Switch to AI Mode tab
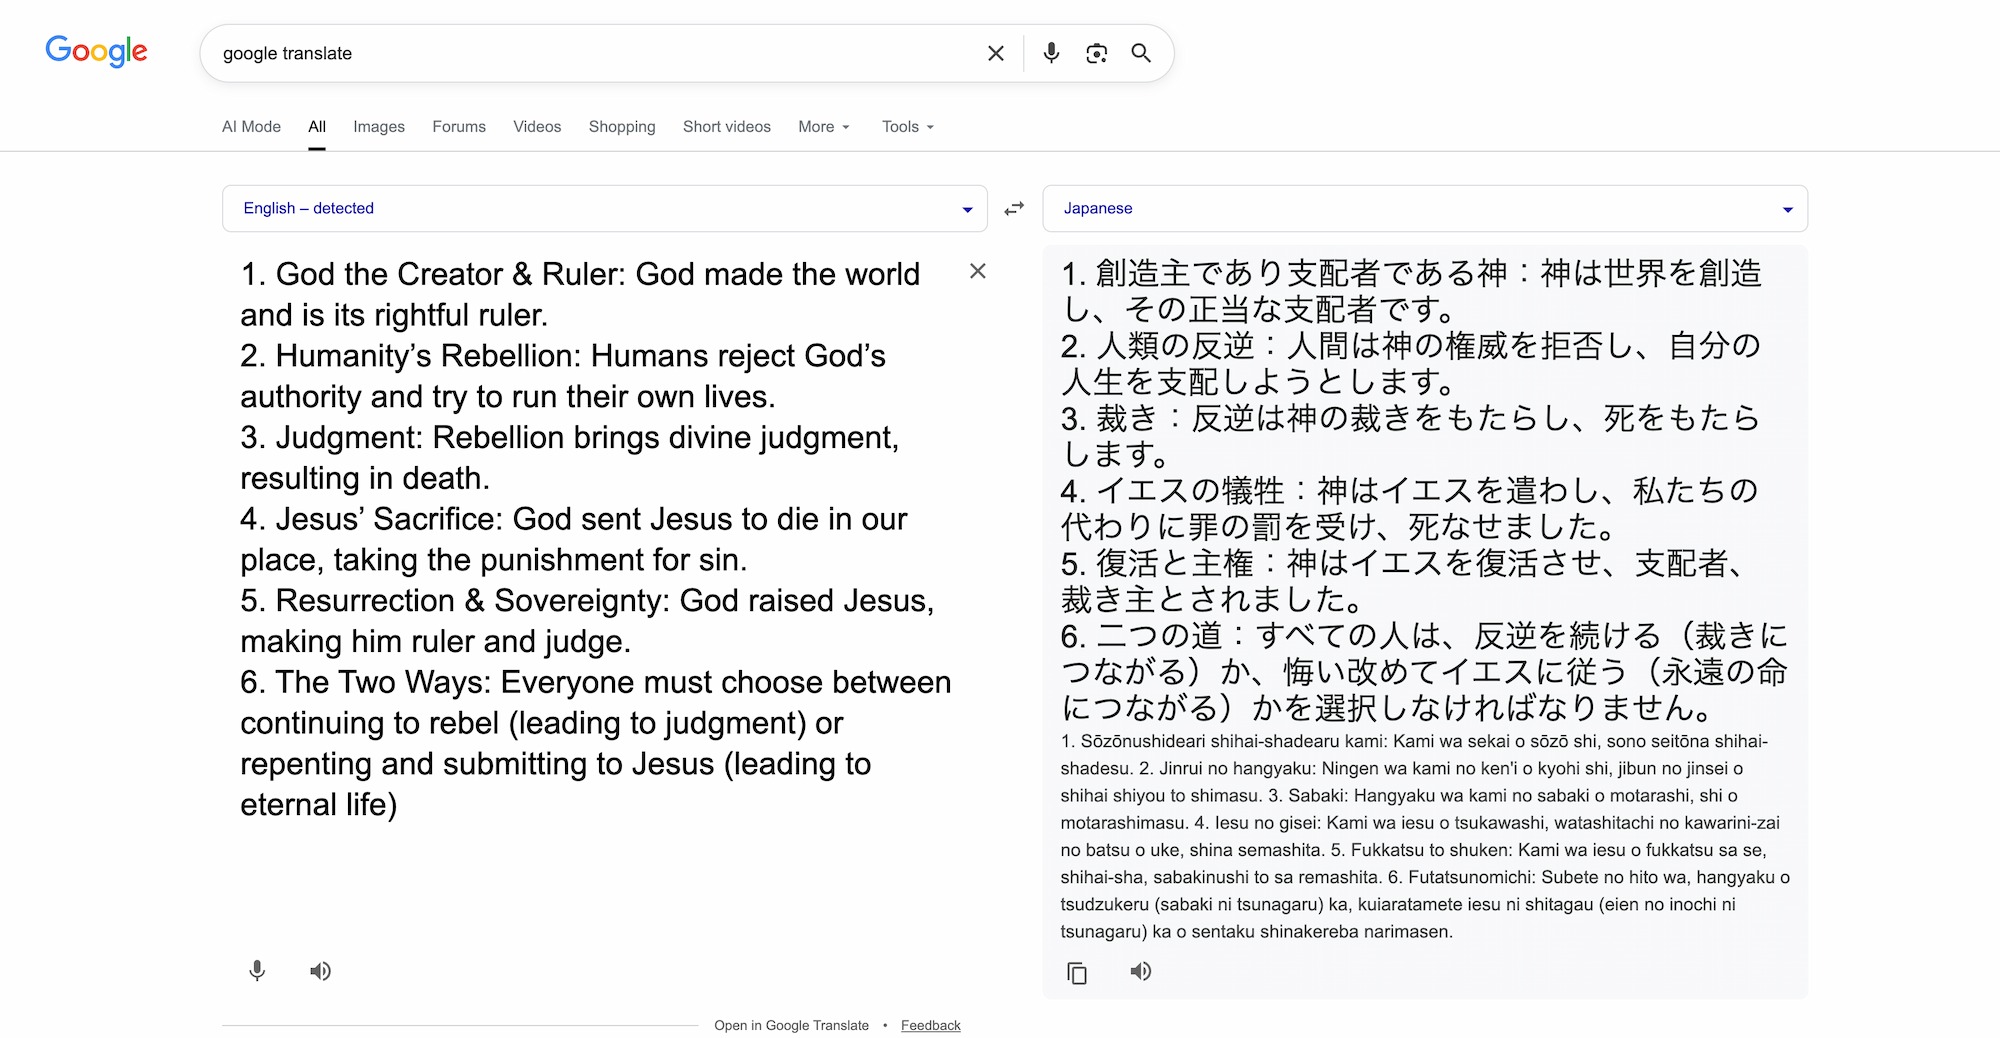The height and width of the screenshot is (1038, 2000). (x=251, y=127)
